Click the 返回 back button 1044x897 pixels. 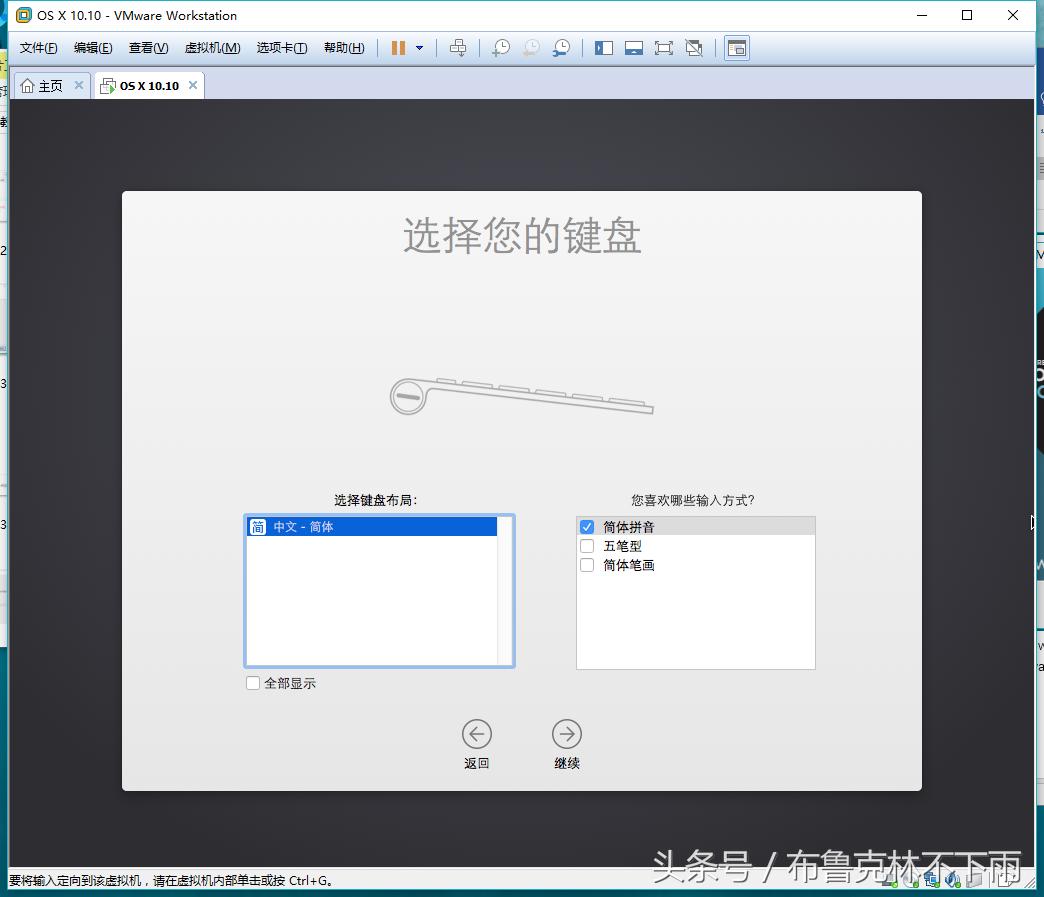[x=477, y=734]
